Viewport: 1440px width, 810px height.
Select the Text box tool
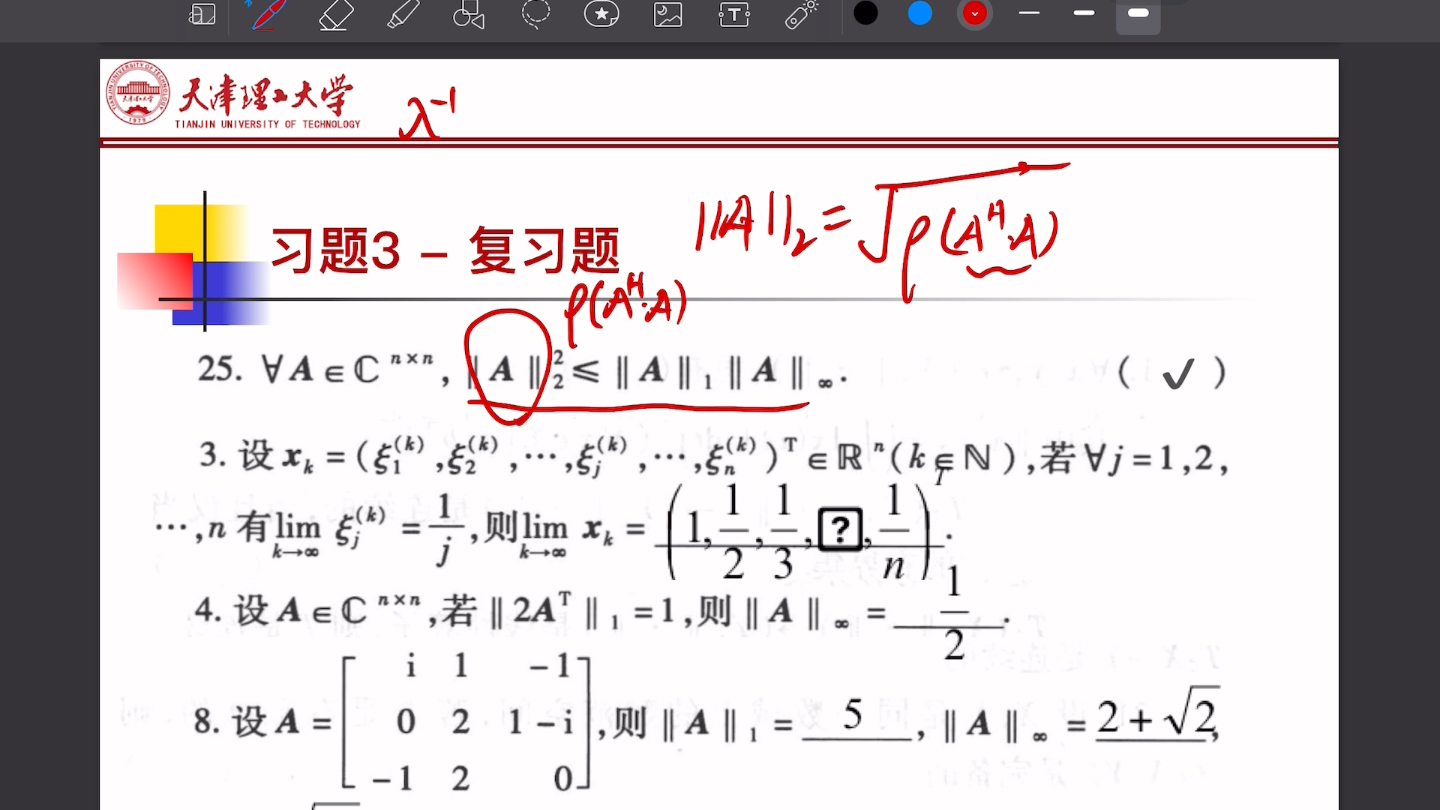click(734, 14)
